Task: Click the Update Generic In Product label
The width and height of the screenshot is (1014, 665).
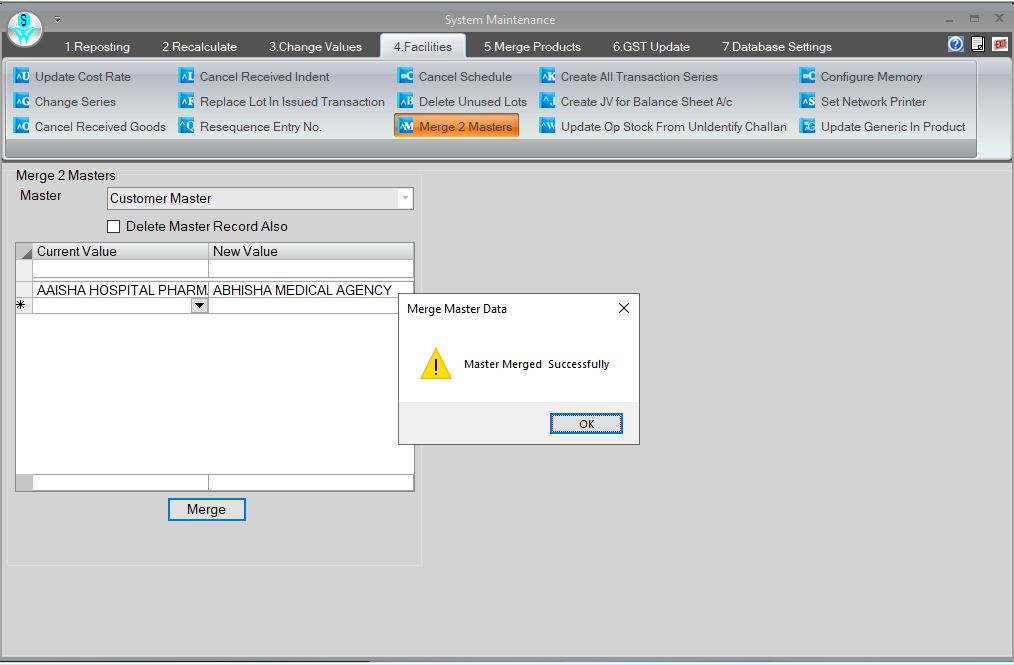Action: click(x=893, y=127)
